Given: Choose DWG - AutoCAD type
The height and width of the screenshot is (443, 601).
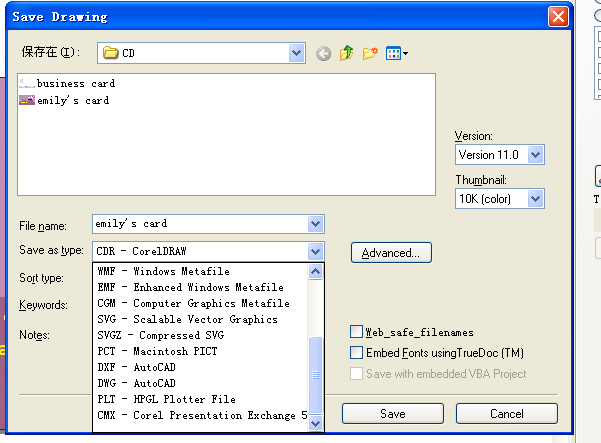Looking at the screenshot, I should click(x=200, y=383).
